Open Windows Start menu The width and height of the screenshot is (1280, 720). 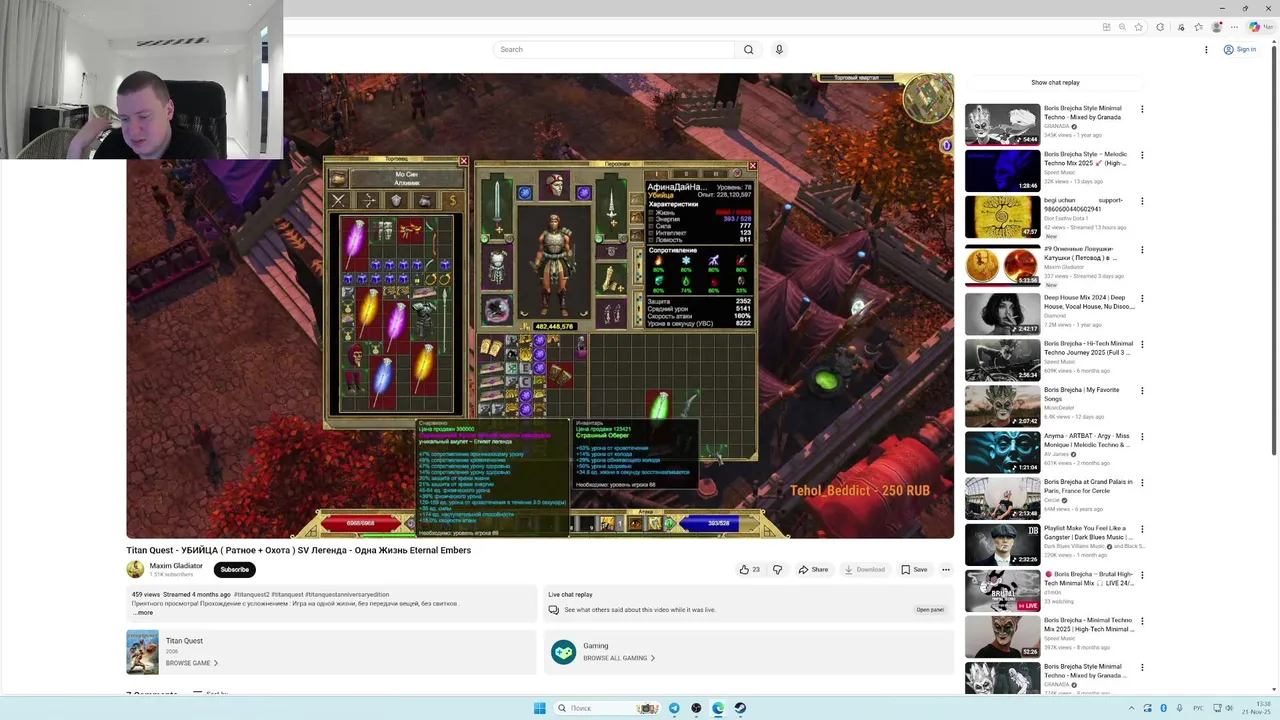539,708
